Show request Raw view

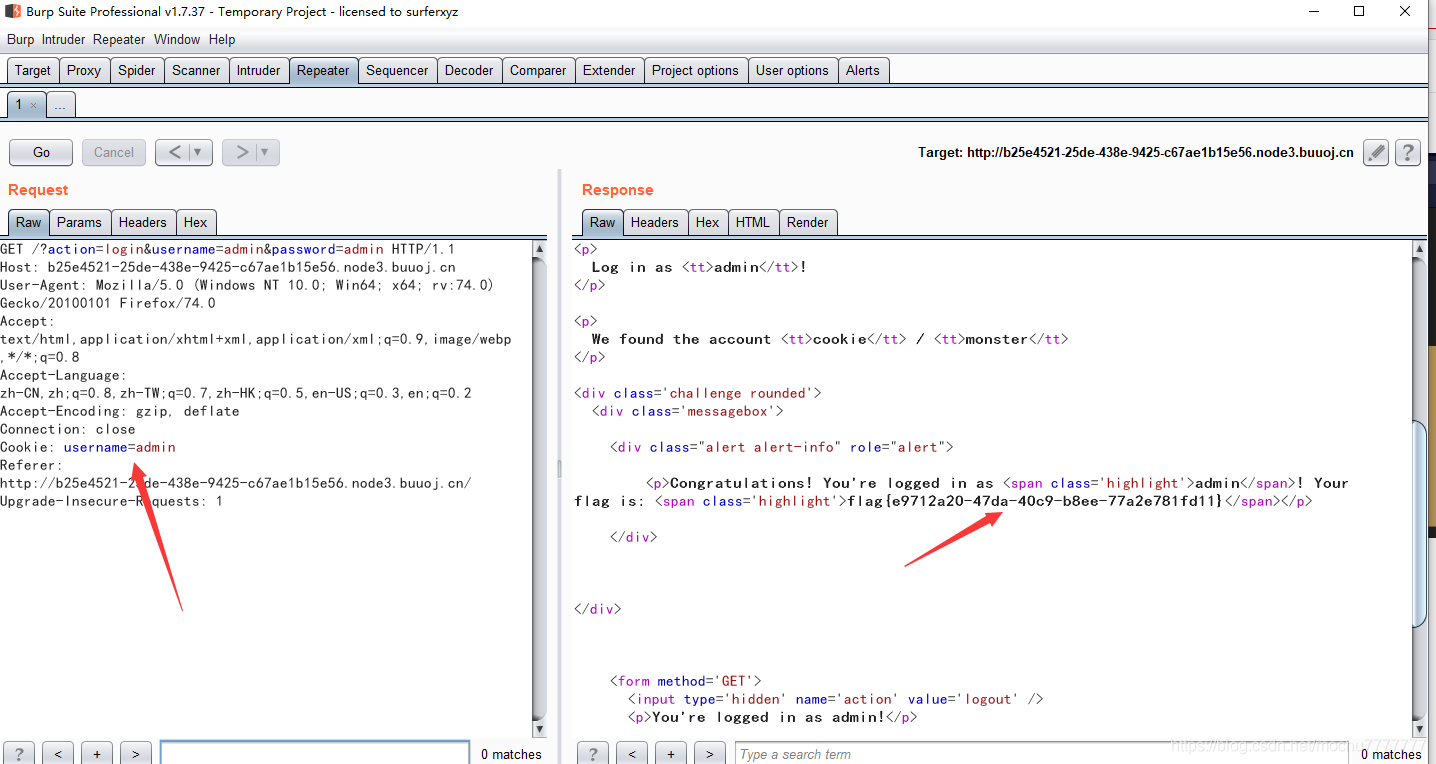29,222
